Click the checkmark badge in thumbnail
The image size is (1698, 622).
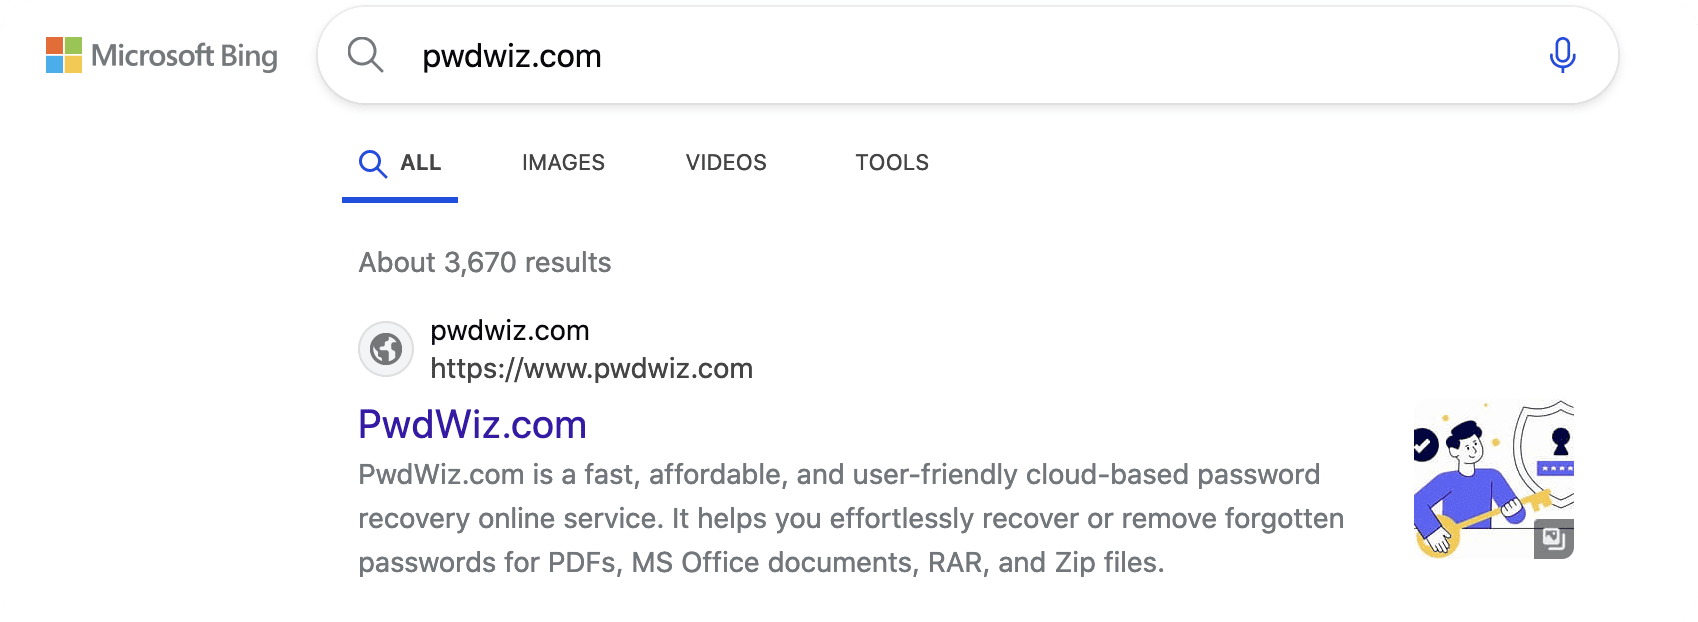click(x=1424, y=445)
